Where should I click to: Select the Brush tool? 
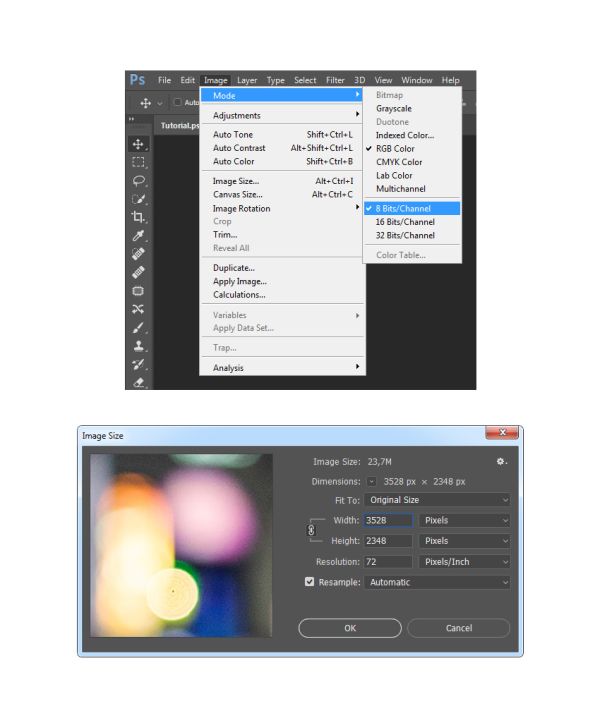point(138,327)
